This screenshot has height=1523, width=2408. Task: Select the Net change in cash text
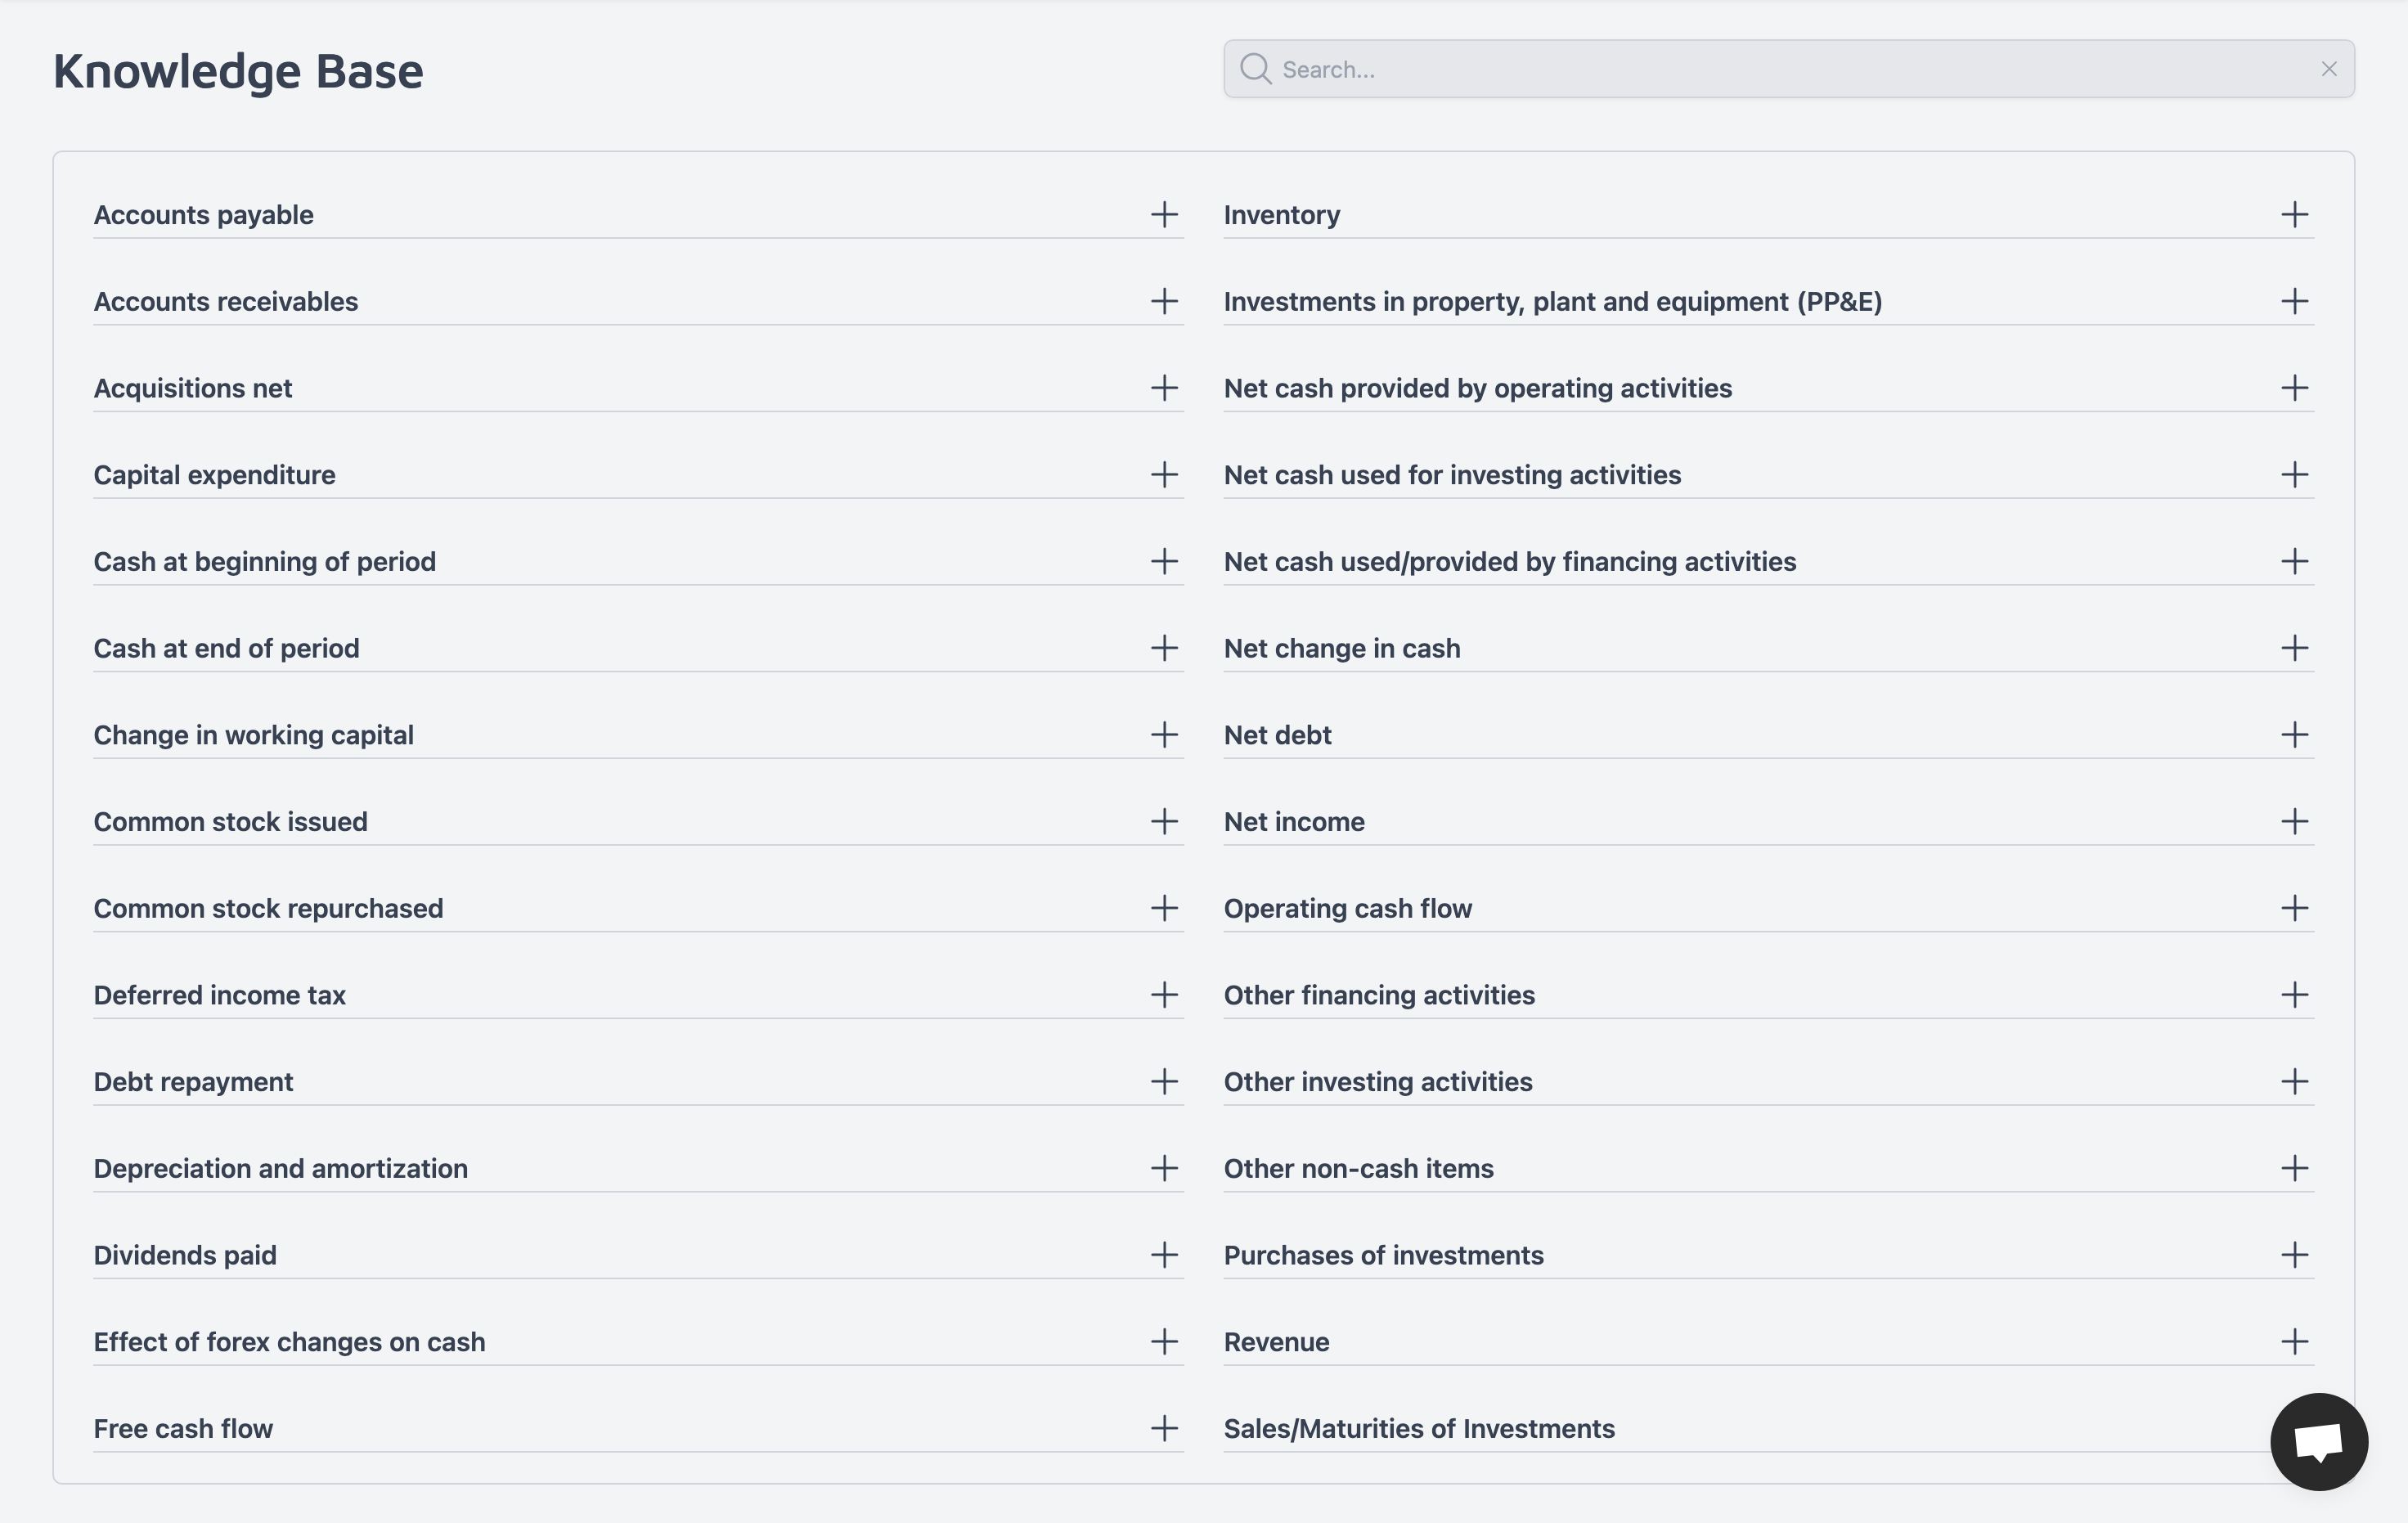tap(1342, 648)
